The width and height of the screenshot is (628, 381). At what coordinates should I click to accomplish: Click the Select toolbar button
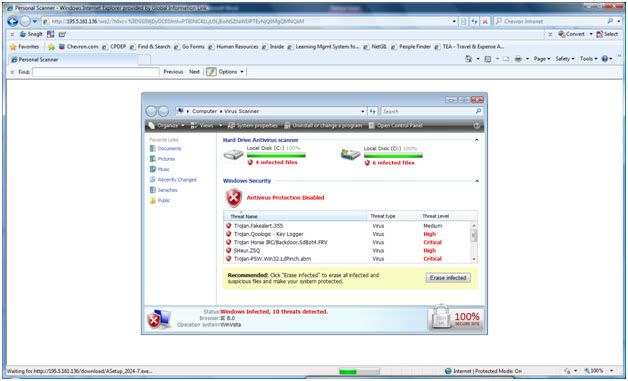pyautogui.click(x=607, y=34)
